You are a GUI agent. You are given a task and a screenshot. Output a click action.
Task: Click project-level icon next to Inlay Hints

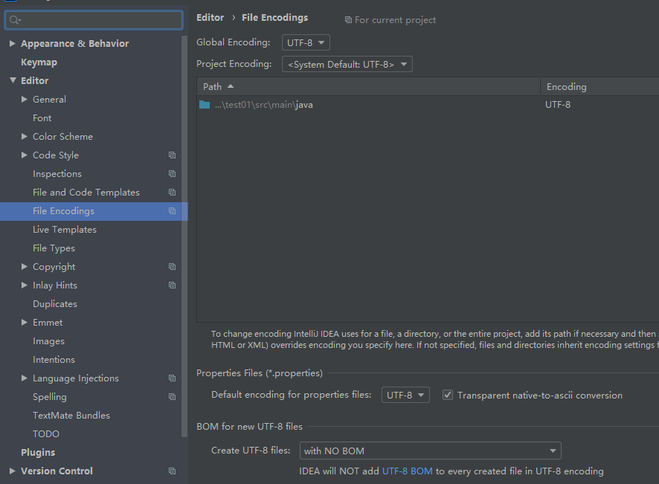coord(172,285)
